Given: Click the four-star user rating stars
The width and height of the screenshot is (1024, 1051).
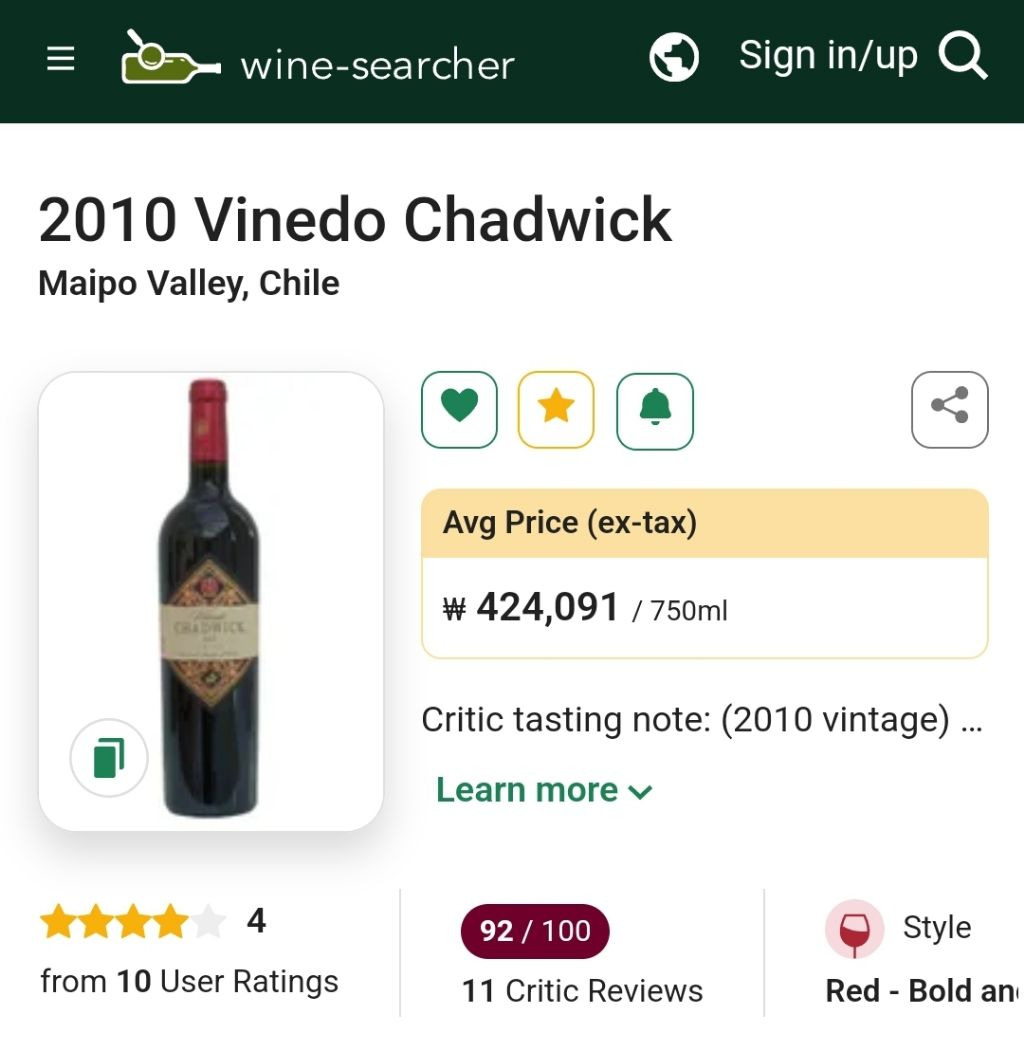Looking at the screenshot, I should 132,922.
